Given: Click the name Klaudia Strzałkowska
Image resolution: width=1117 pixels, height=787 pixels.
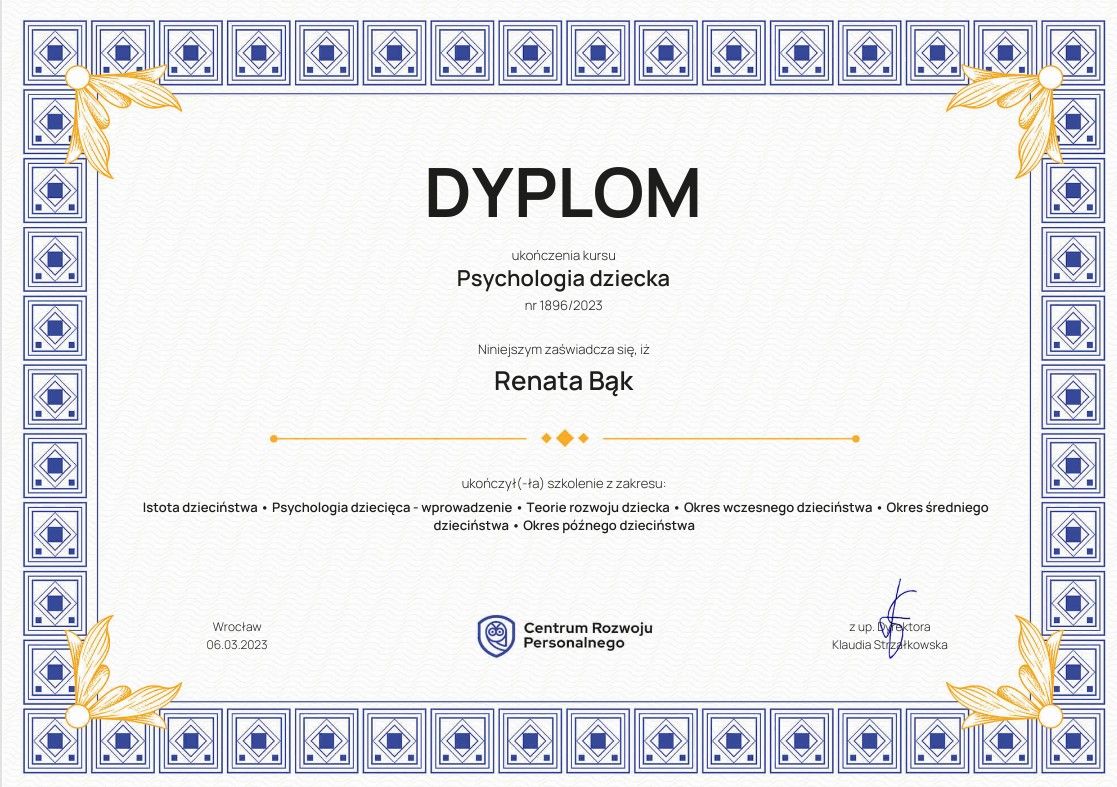Looking at the screenshot, I should click(889, 645).
